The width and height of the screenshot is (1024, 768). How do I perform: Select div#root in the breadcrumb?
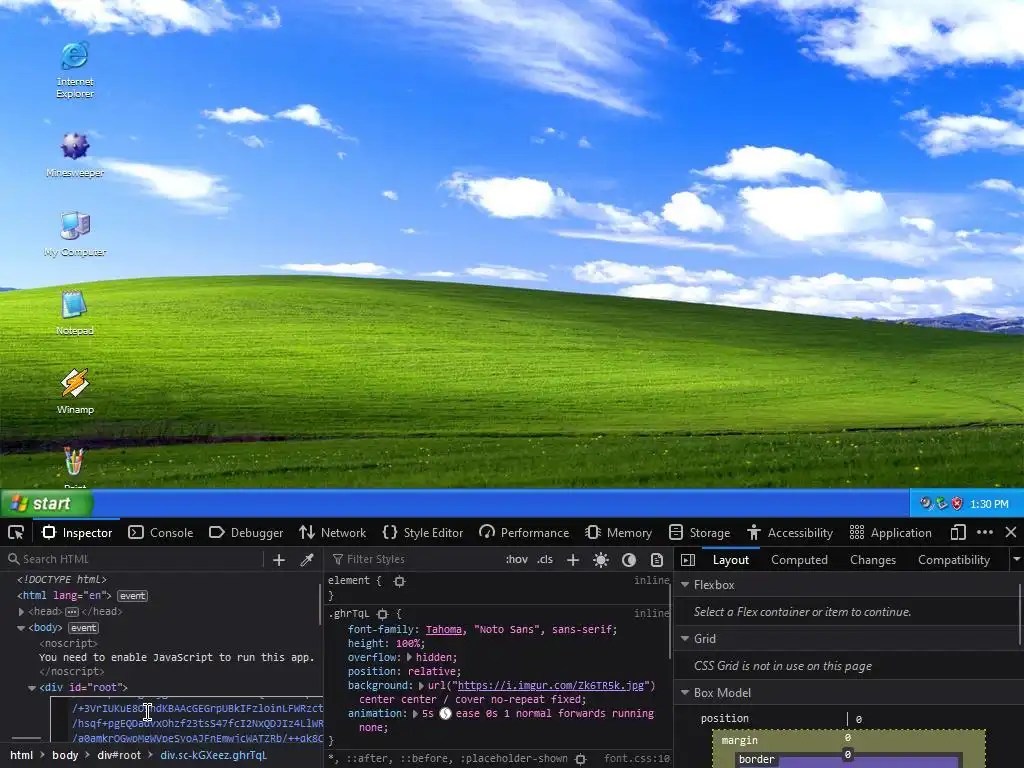tap(119, 755)
